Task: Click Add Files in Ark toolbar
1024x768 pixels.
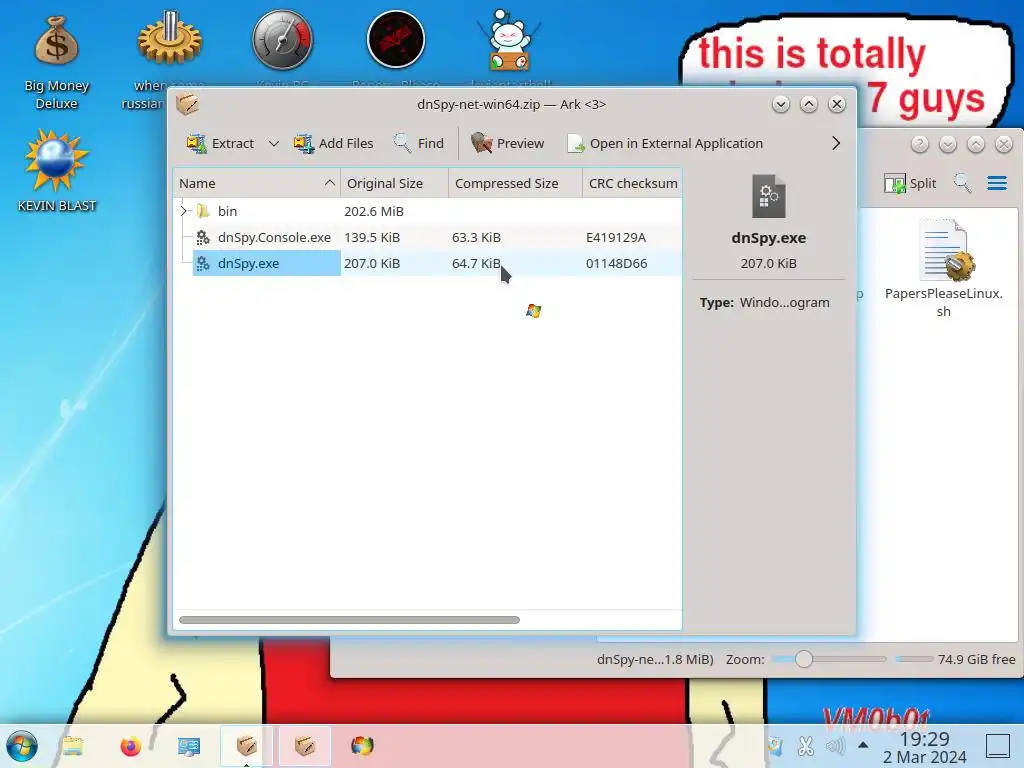Action: point(333,143)
